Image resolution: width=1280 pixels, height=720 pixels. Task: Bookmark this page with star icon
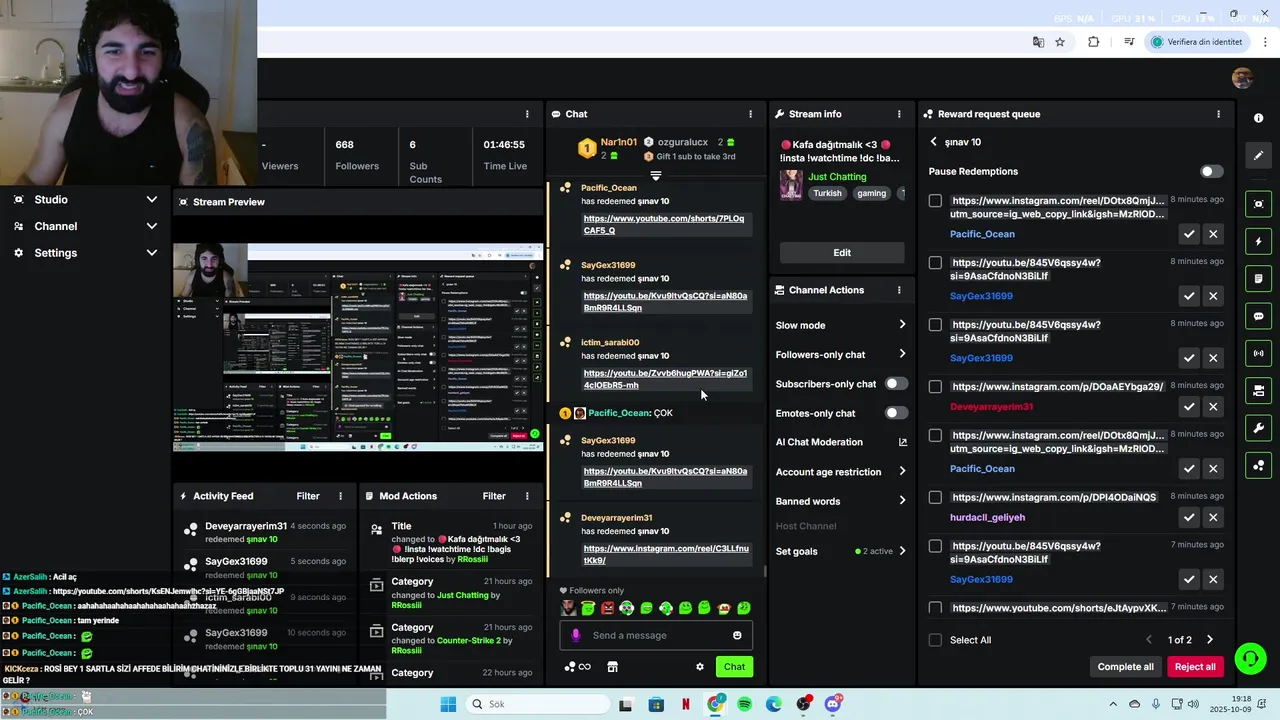point(1060,42)
